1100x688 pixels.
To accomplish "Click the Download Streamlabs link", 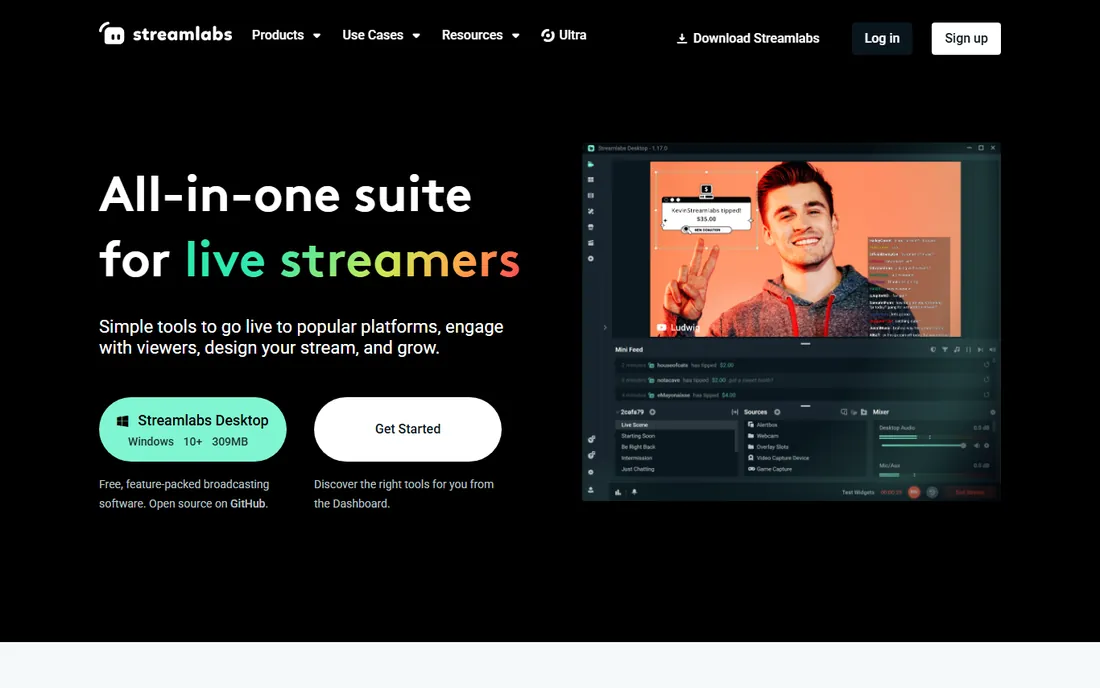I will (748, 39).
